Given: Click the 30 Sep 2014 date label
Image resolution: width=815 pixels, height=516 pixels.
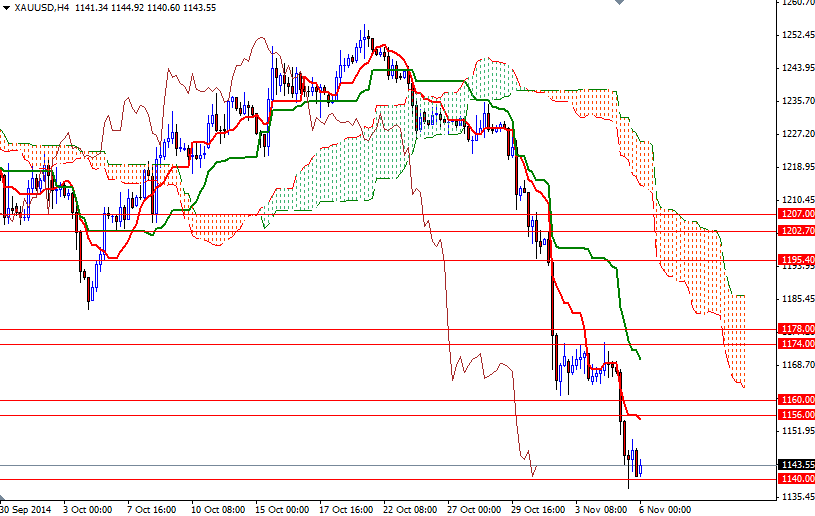Looking at the screenshot, I should click(x=27, y=508).
